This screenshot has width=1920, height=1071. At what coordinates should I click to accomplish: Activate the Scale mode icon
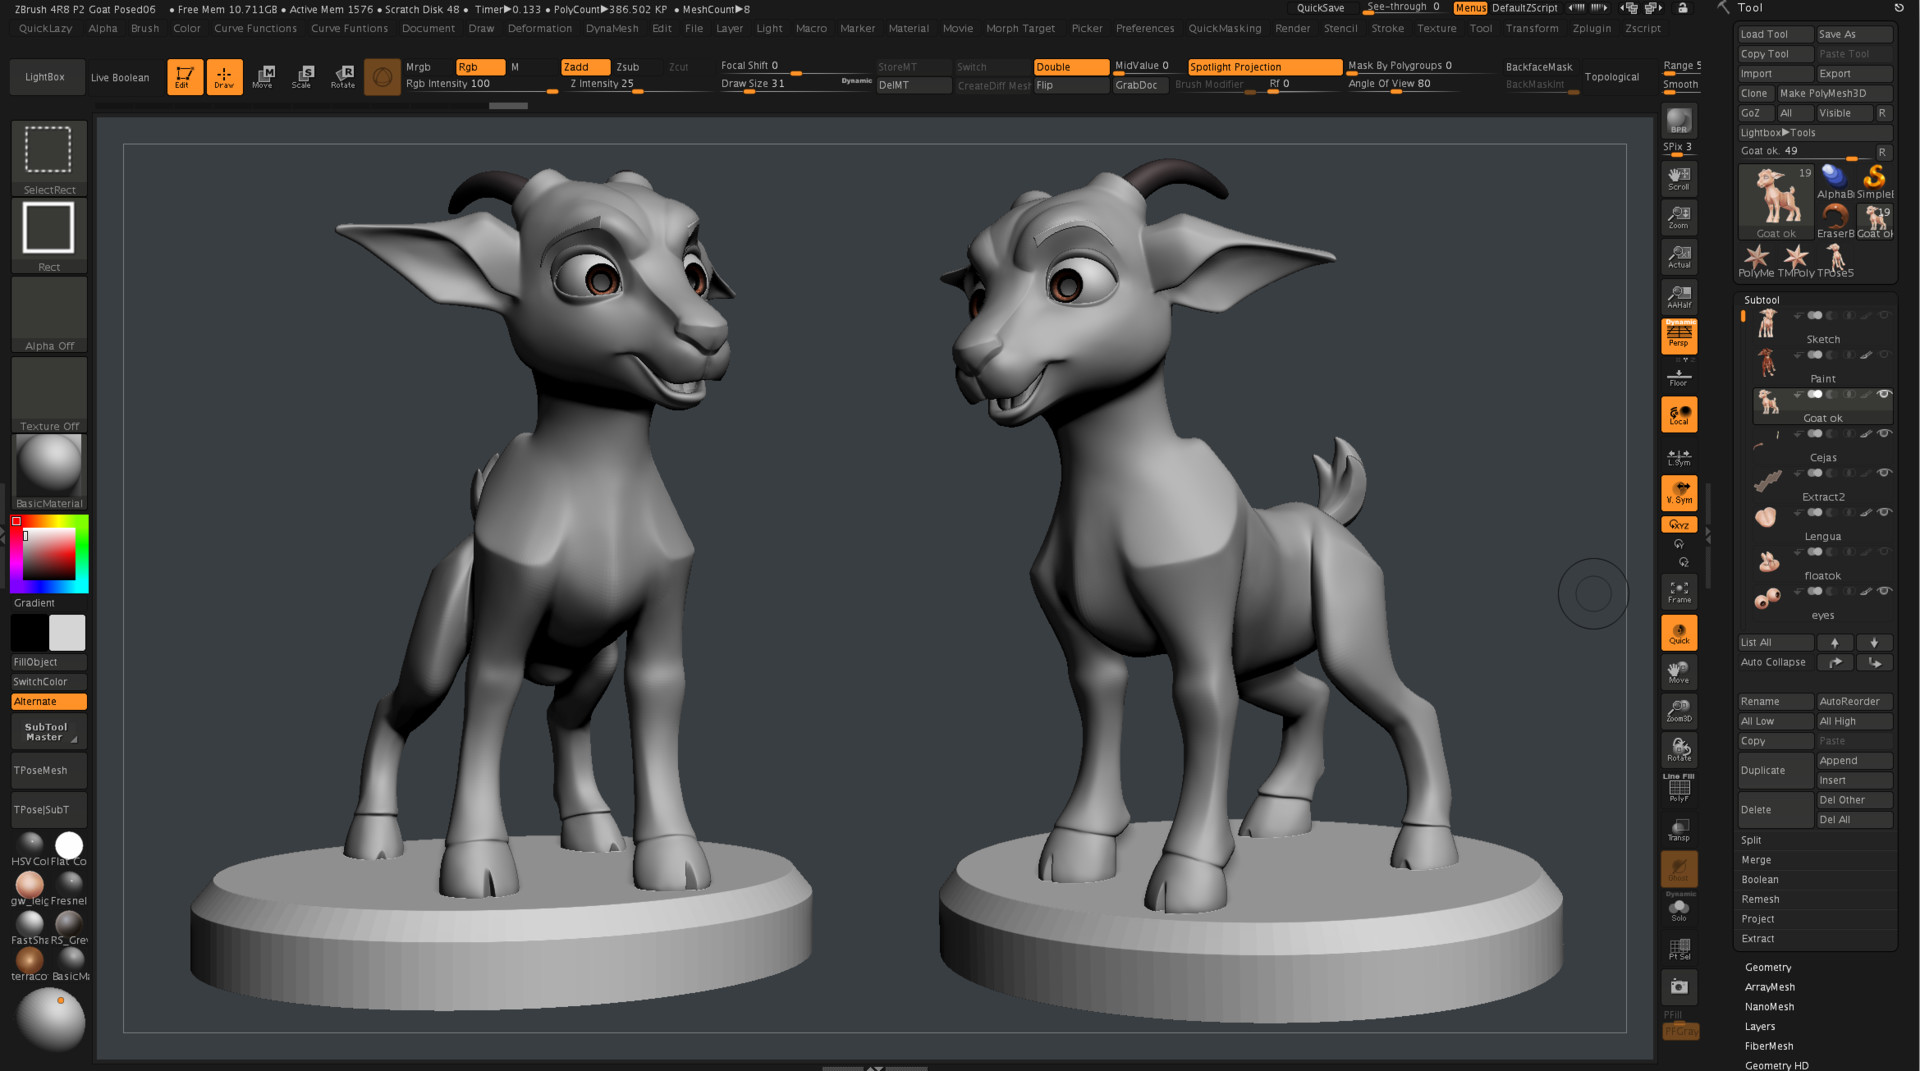pyautogui.click(x=303, y=74)
